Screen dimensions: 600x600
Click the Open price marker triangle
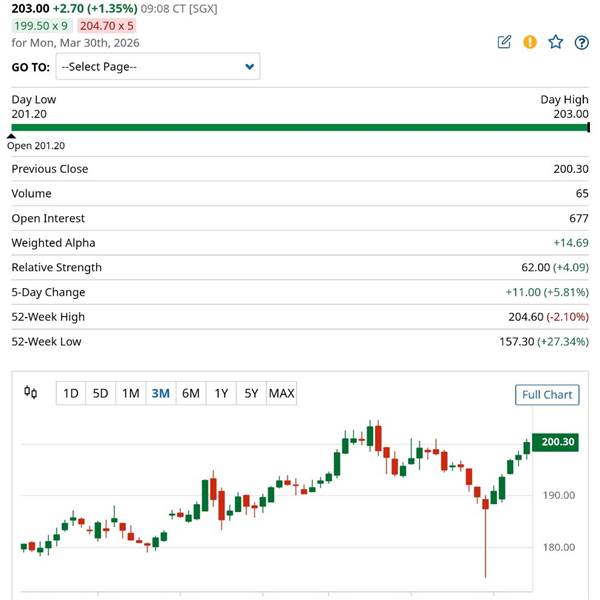(11, 135)
